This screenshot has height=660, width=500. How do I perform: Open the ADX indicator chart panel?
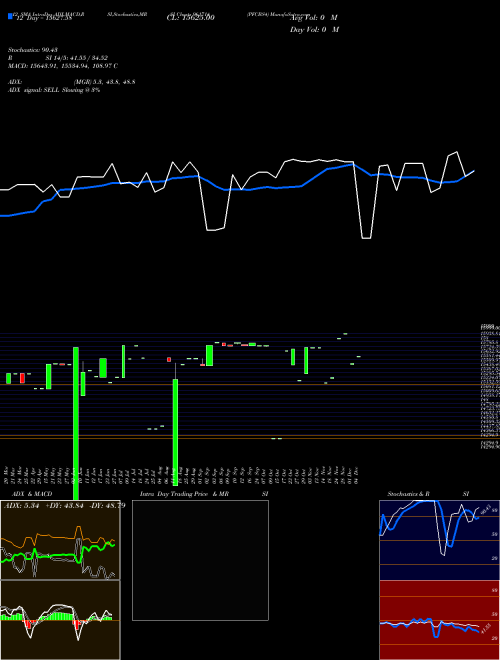pyautogui.click(x=60, y=540)
